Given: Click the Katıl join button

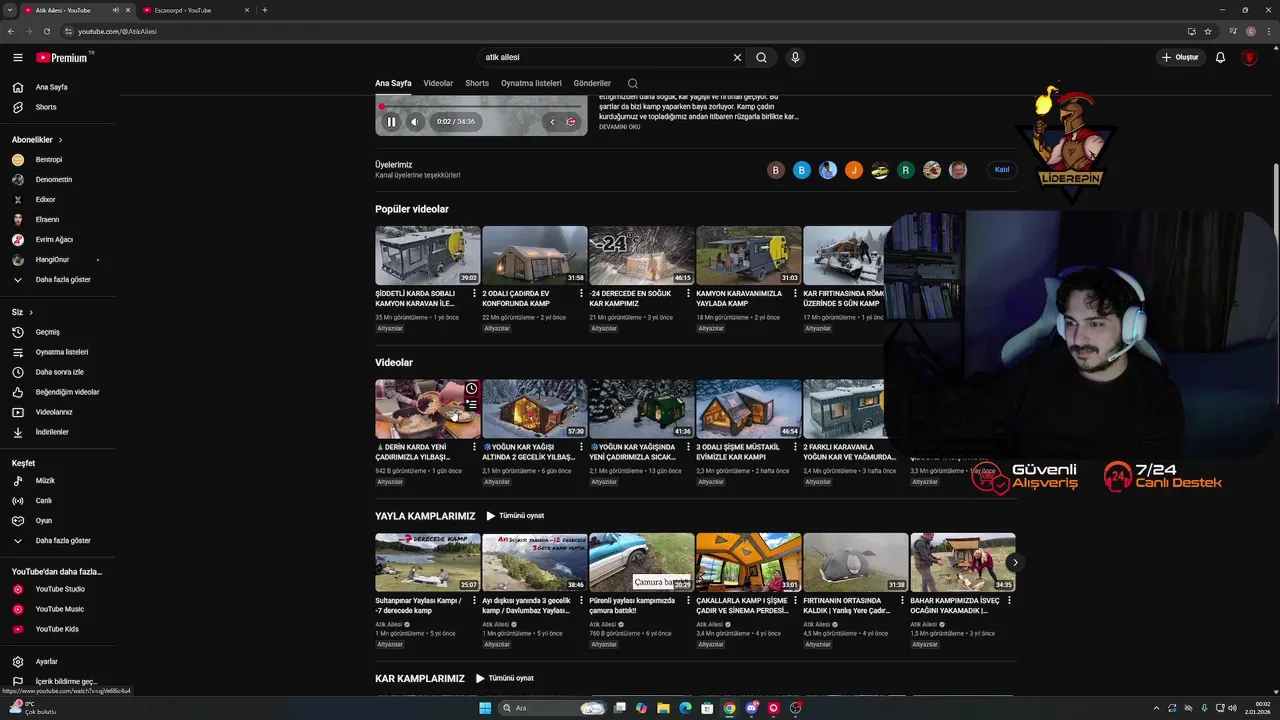Looking at the screenshot, I should (1002, 170).
